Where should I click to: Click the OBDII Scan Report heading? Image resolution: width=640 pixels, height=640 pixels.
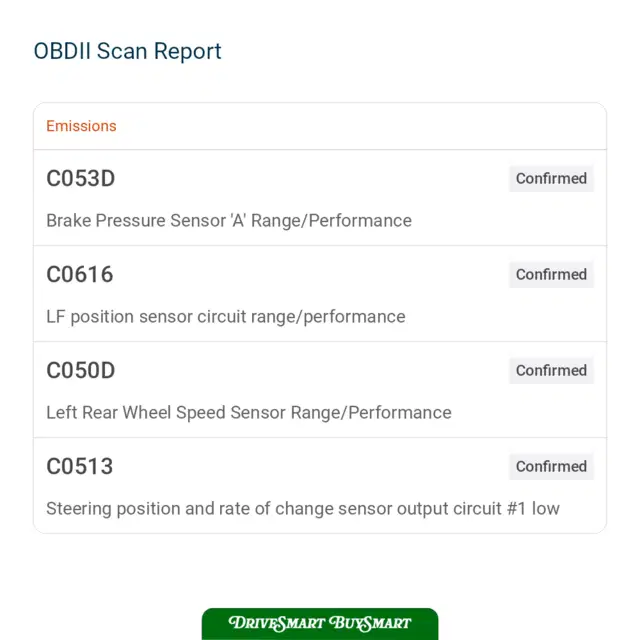pos(127,51)
